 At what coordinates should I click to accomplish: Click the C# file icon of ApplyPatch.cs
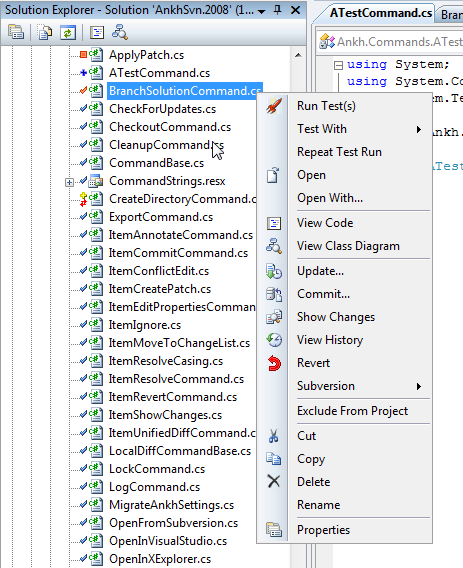click(x=96, y=55)
